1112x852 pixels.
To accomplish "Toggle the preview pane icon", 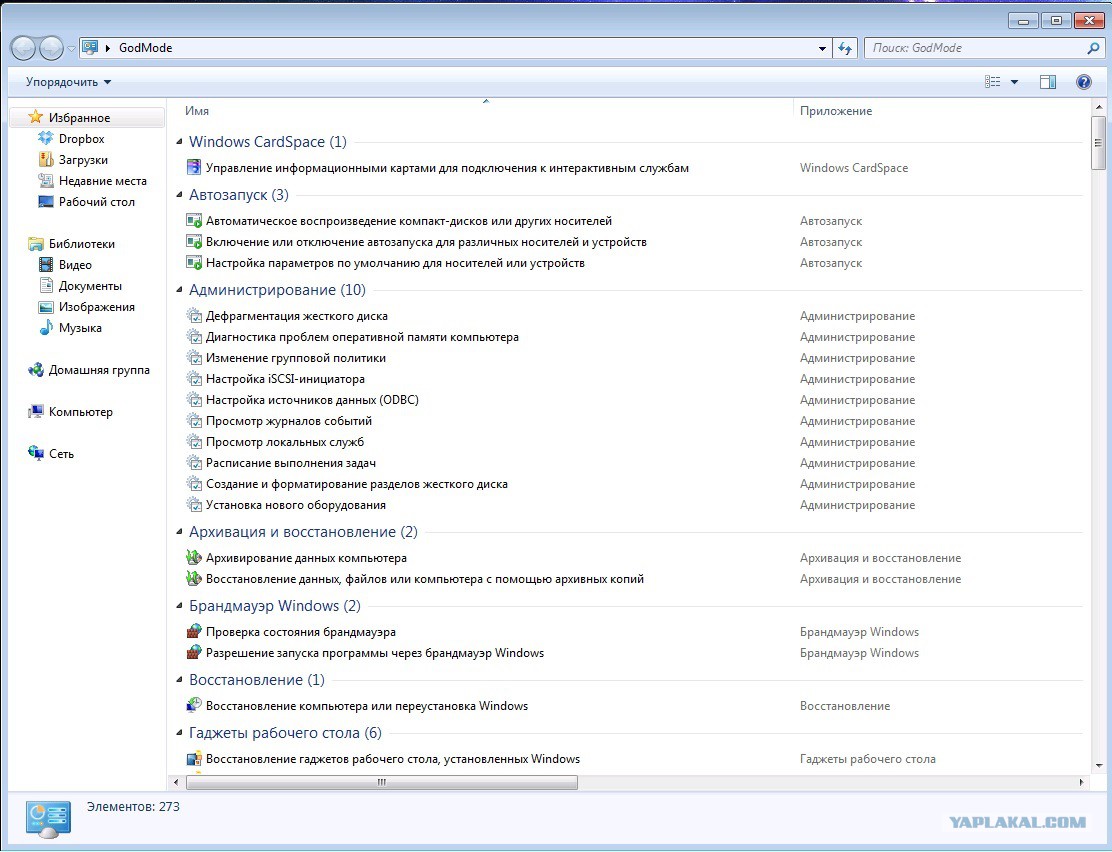I will 1047,82.
